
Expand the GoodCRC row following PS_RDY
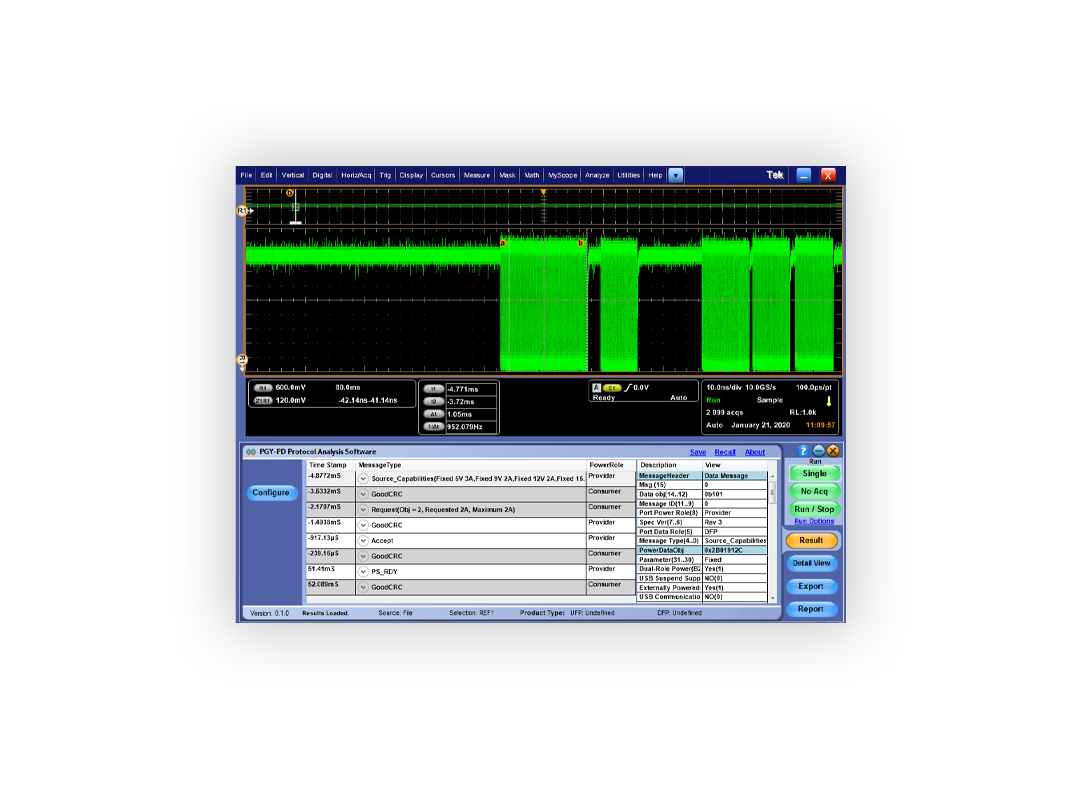click(363, 588)
